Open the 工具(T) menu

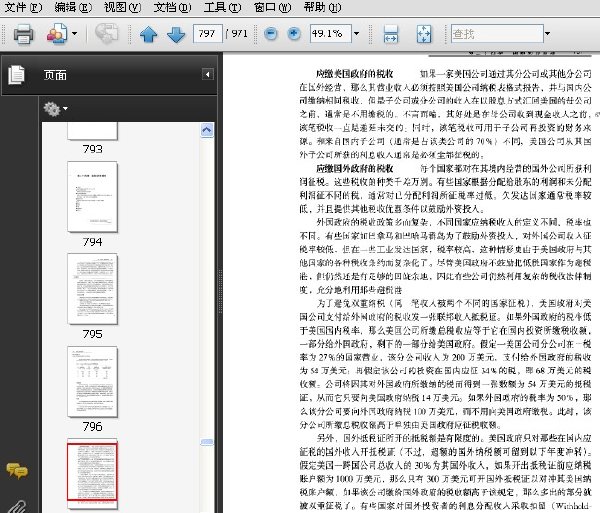[222, 7]
